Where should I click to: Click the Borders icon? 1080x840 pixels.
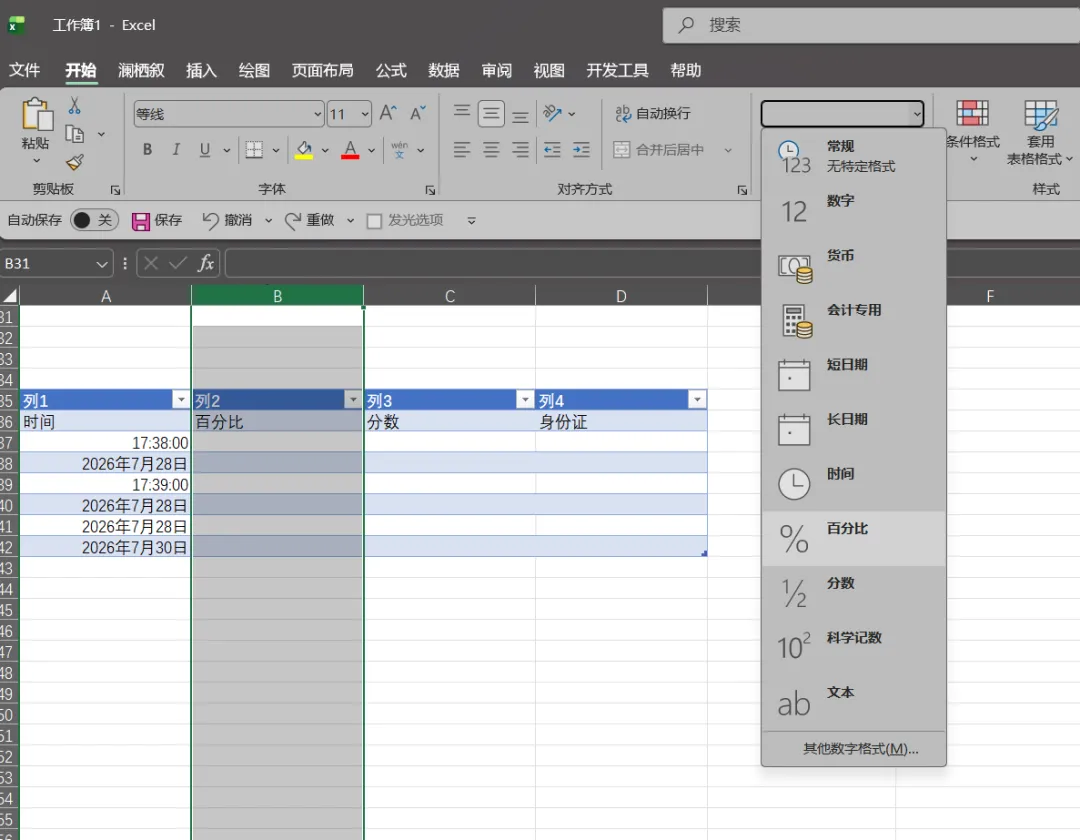254,149
